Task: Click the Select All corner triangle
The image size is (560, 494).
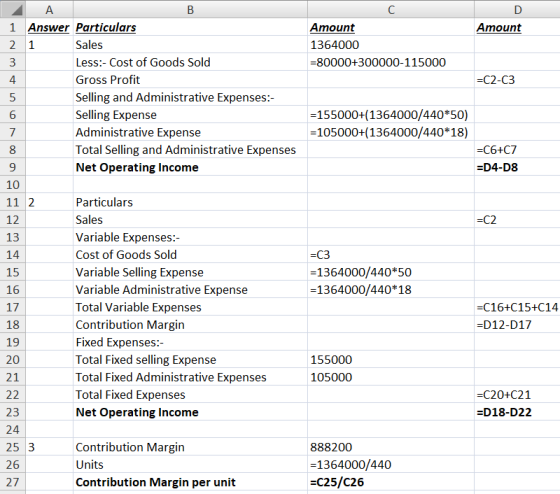Action: 13,9
